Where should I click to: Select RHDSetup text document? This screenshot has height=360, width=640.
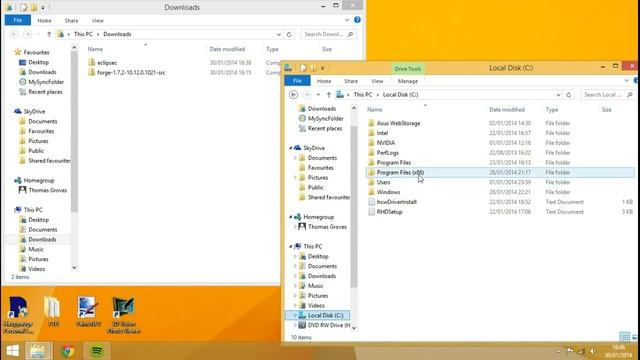click(389, 212)
